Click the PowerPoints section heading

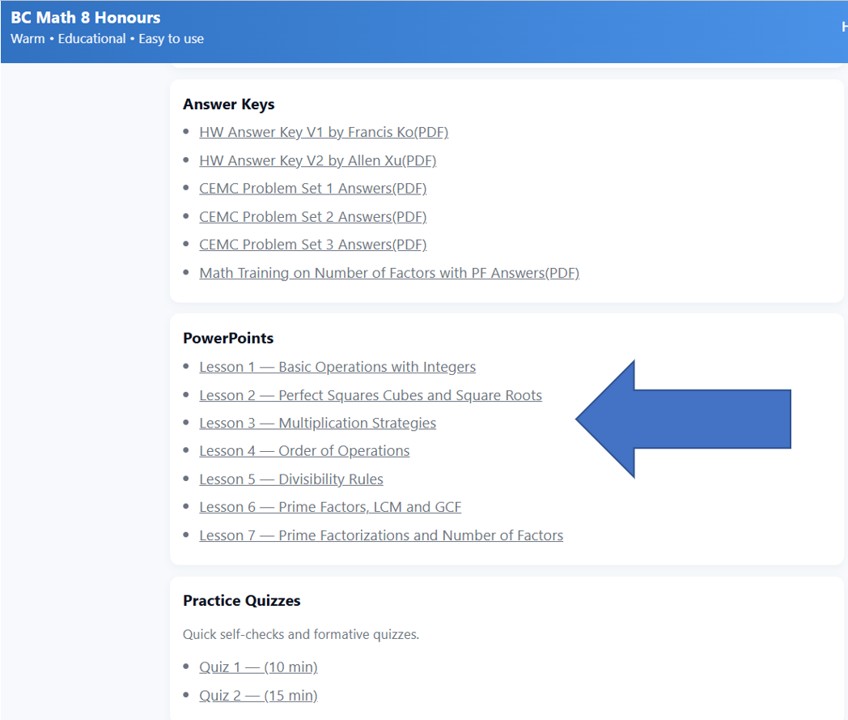(228, 339)
